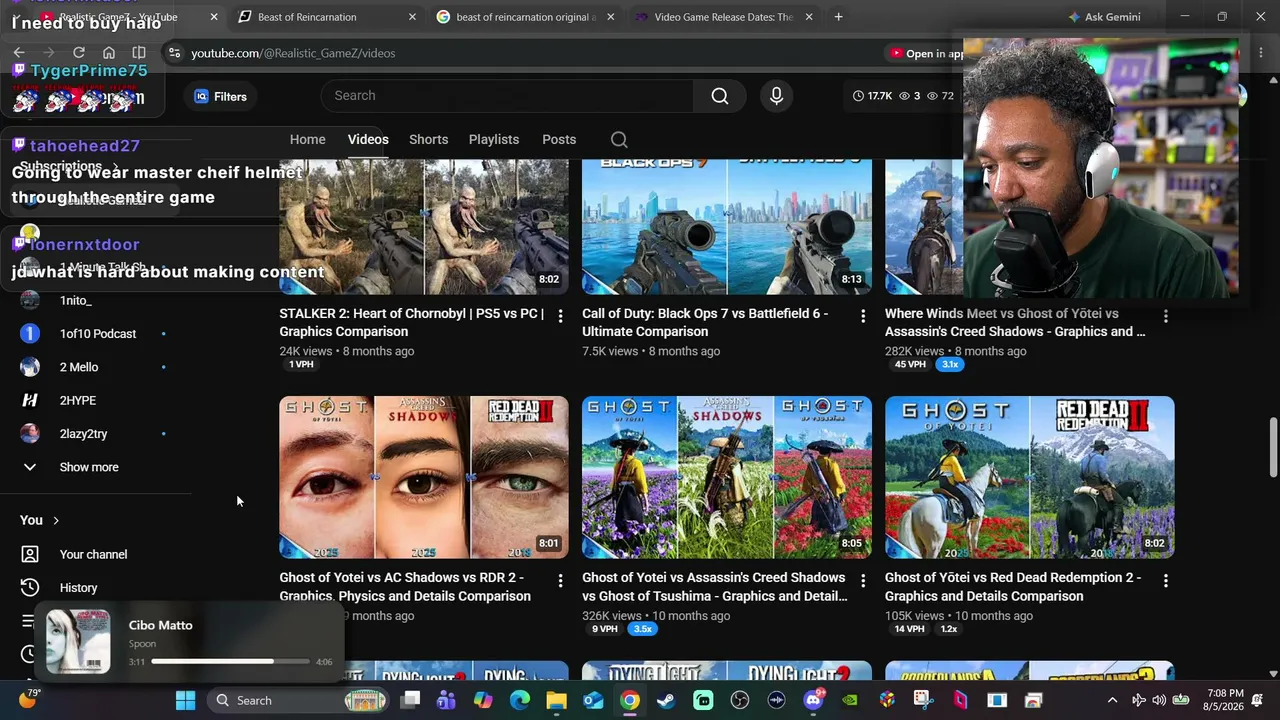Open Outlook from the taskbar
Image resolution: width=1280 pixels, height=720 pixels.
pos(593,700)
